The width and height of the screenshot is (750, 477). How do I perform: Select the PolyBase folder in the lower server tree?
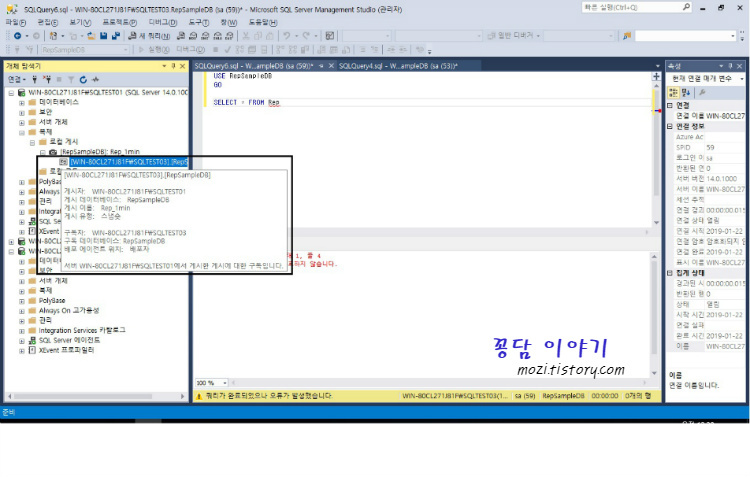click(x=52, y=301)
